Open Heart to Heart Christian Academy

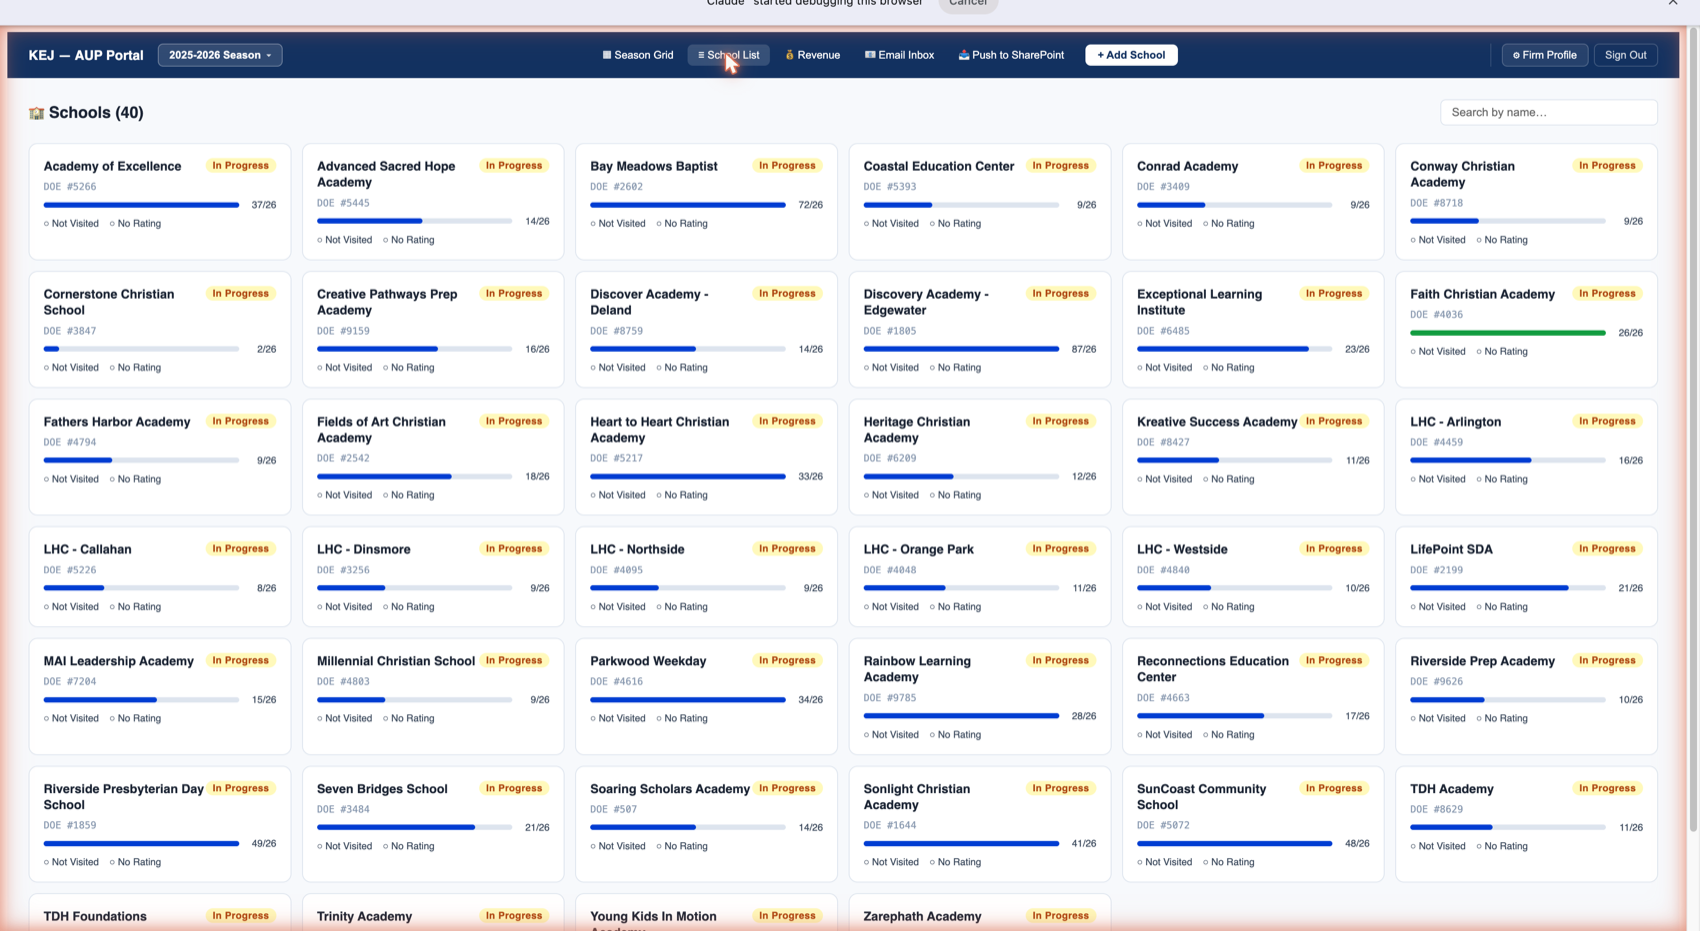point(706,457)
